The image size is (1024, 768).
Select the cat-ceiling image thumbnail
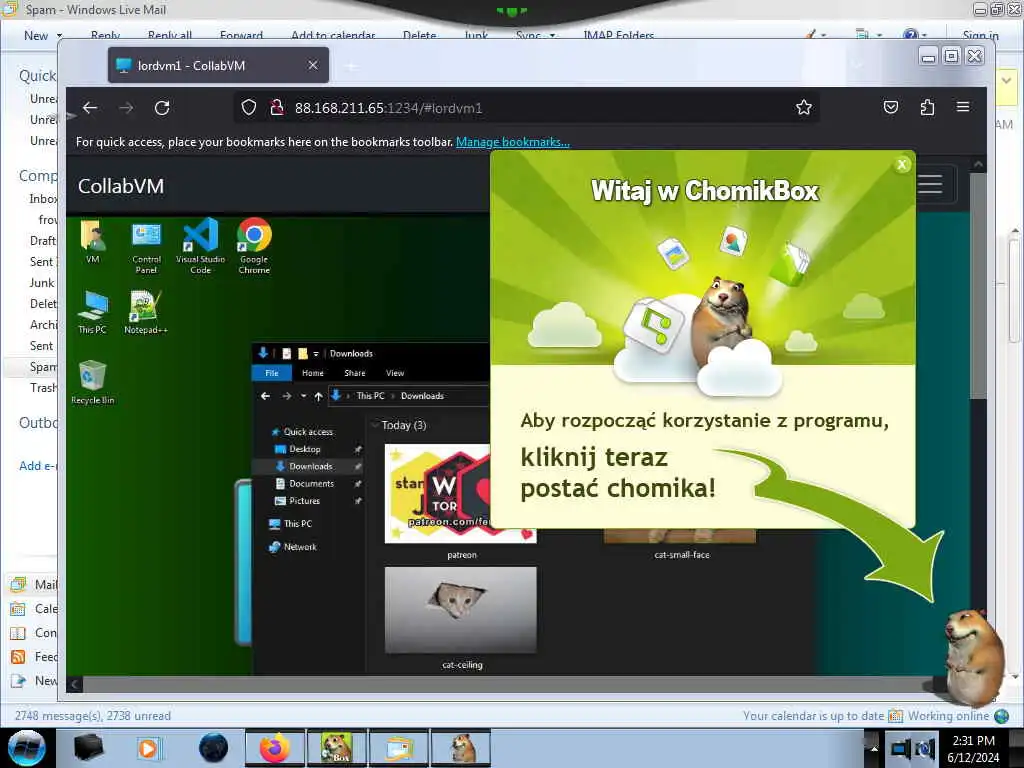(461, 610)
